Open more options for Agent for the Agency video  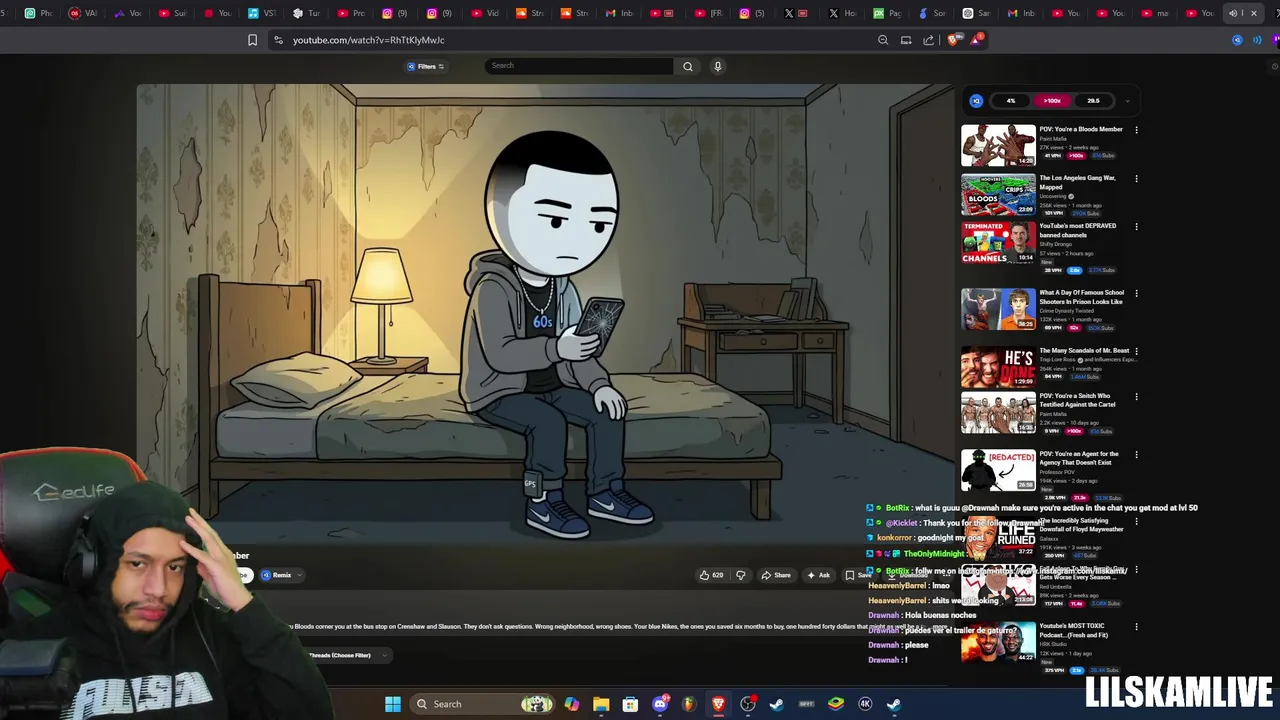pyautogui.click(x=1136, y=455)
